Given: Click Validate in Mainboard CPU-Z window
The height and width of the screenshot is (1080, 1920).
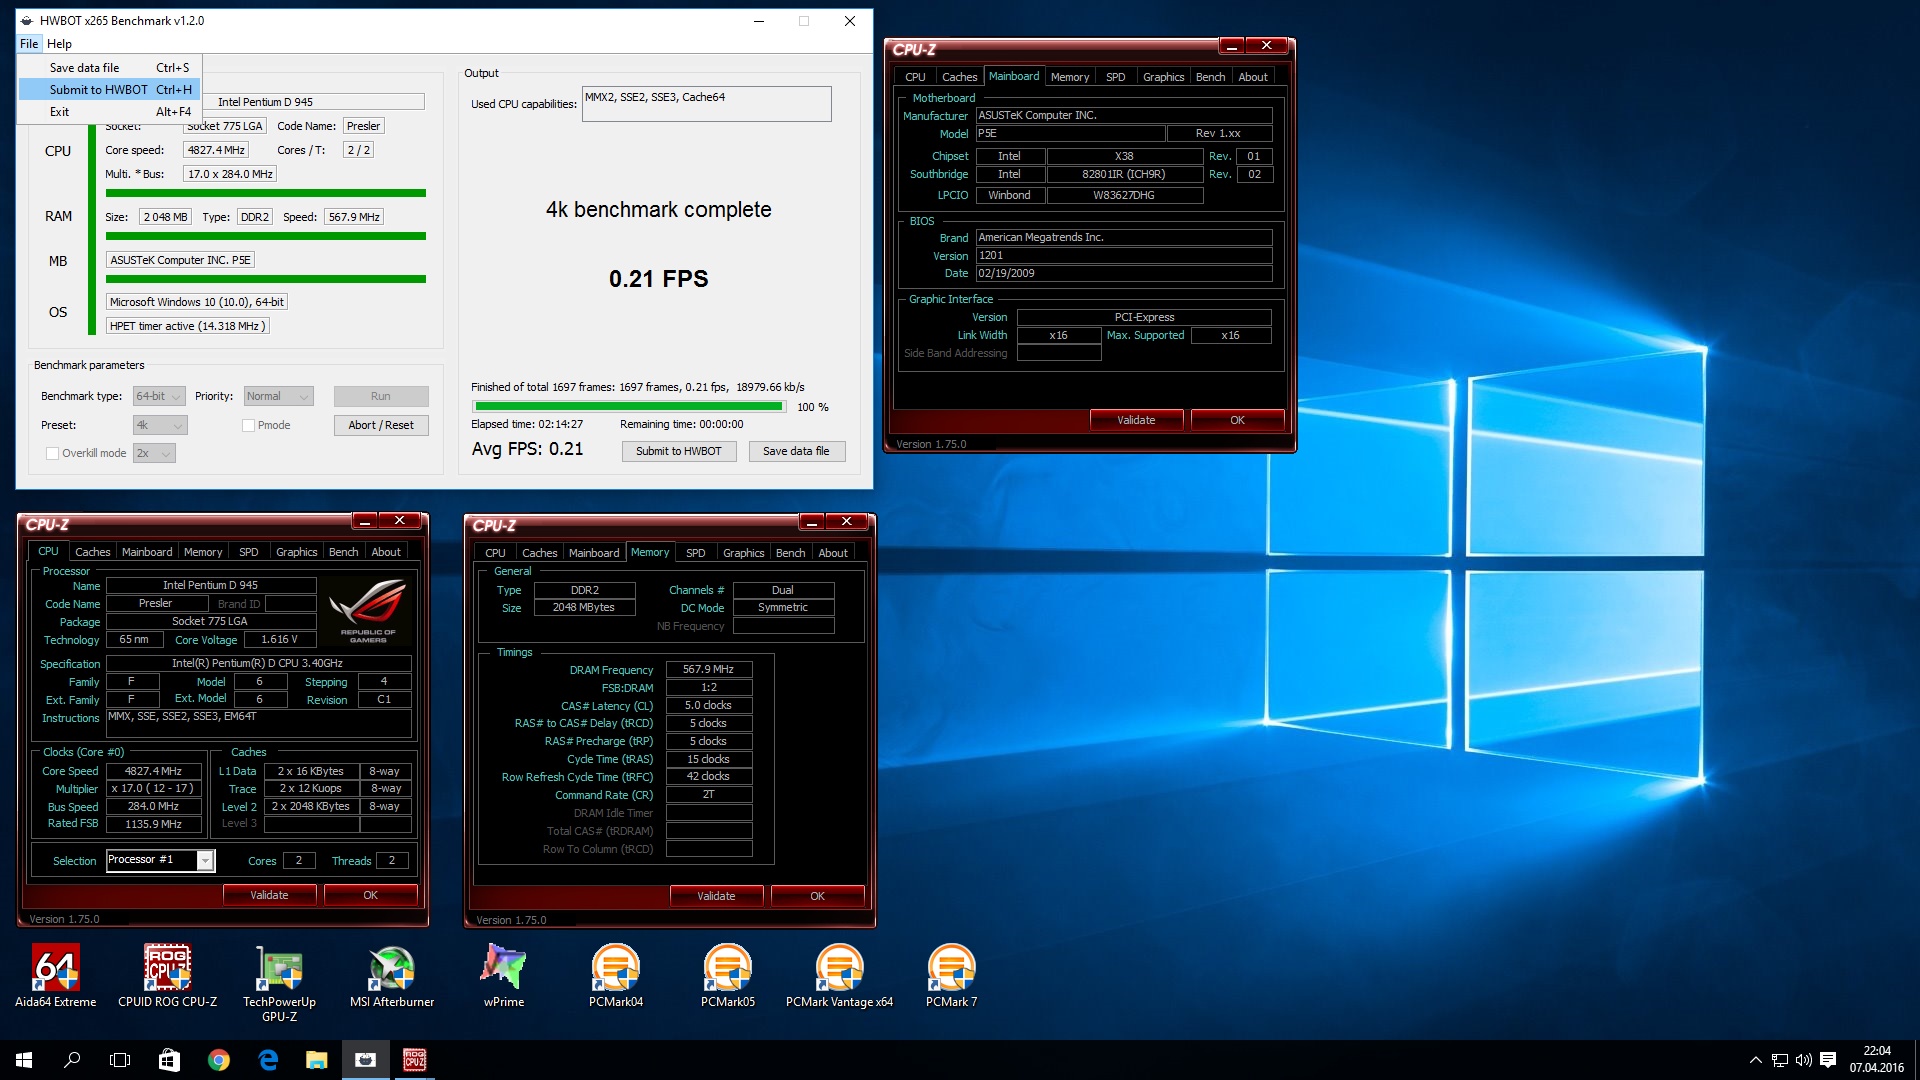Looking at the screenshot, I should click(1136, 420).
